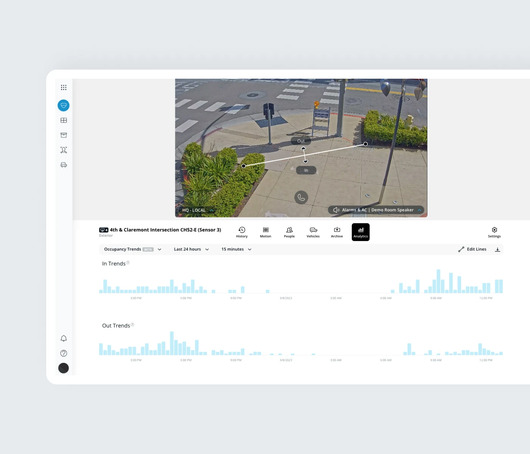Download the trends data
Viewport: 530px width, 454px height.
(498, 250)
